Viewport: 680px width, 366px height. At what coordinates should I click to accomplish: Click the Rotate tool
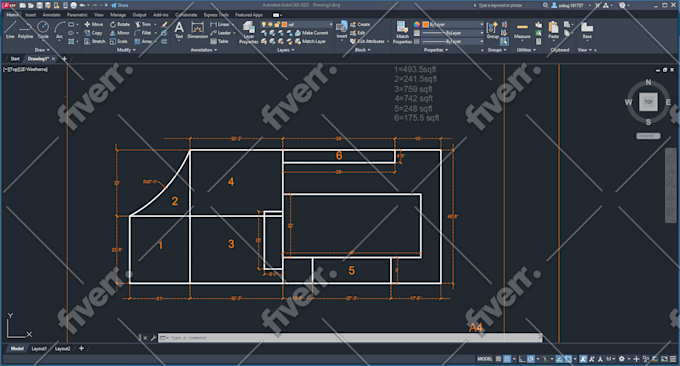(x=120, y=24)
